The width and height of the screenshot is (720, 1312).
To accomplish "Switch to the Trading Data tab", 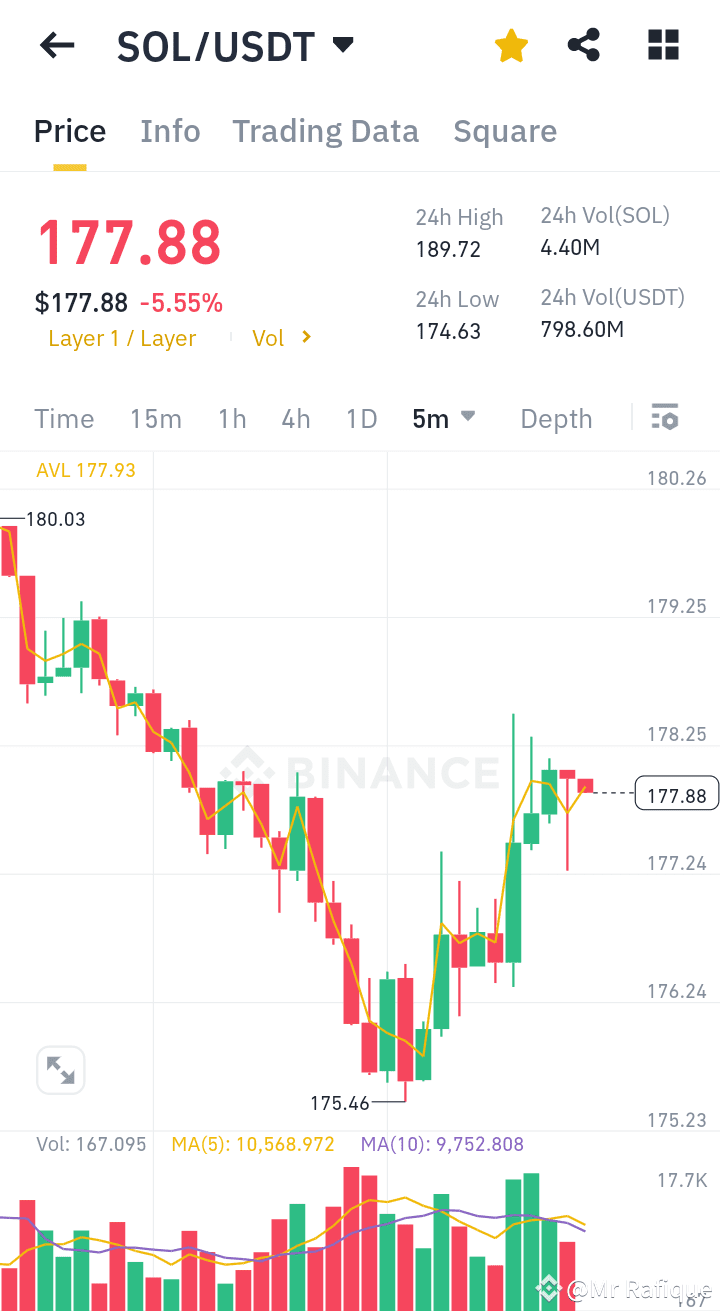I will point(325,131).
